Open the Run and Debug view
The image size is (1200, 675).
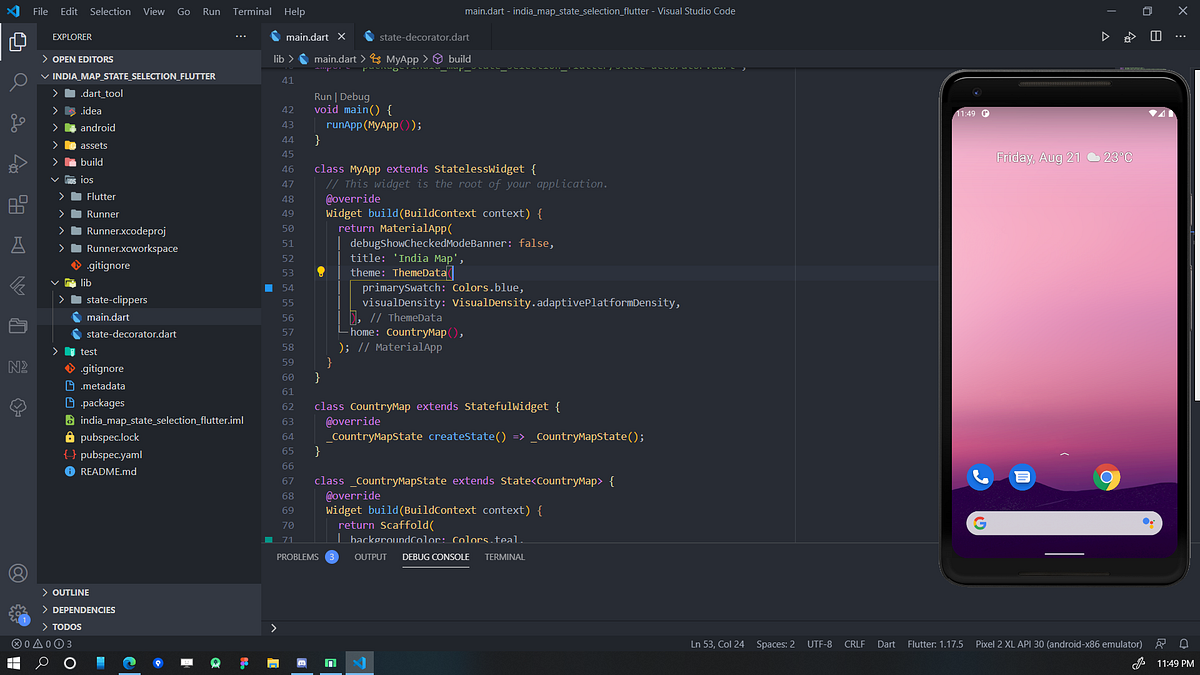pos(18,162)
